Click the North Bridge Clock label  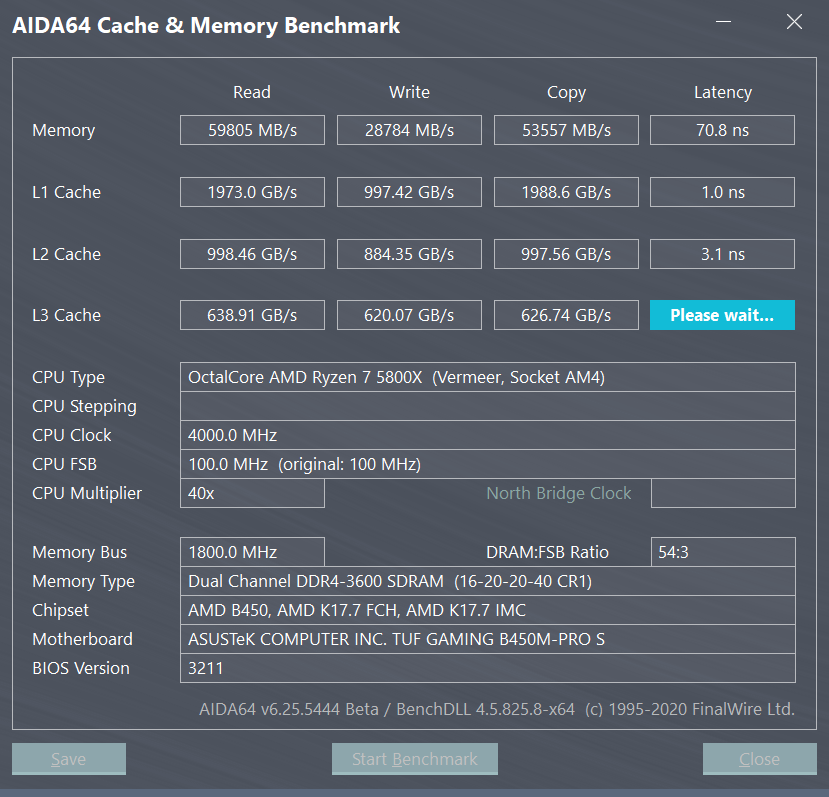[x=559, y=493]
